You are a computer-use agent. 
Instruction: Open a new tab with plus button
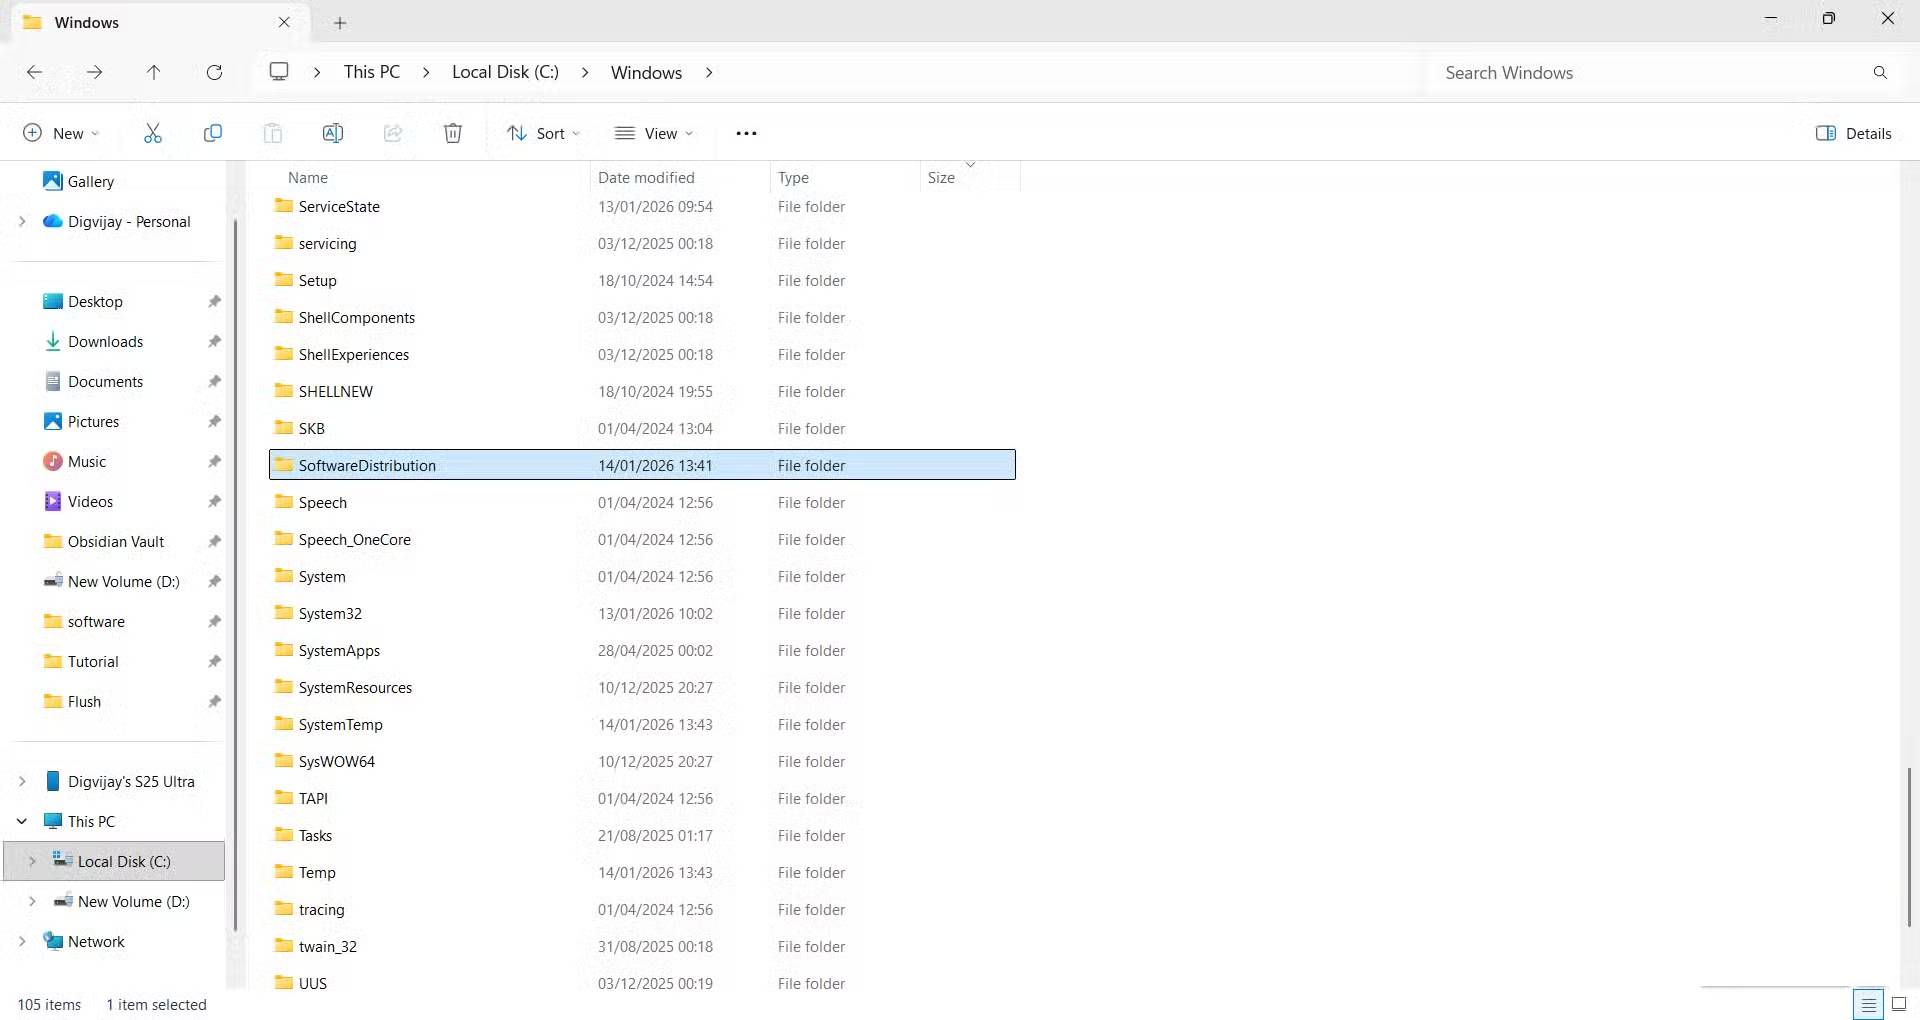[340, 22]
